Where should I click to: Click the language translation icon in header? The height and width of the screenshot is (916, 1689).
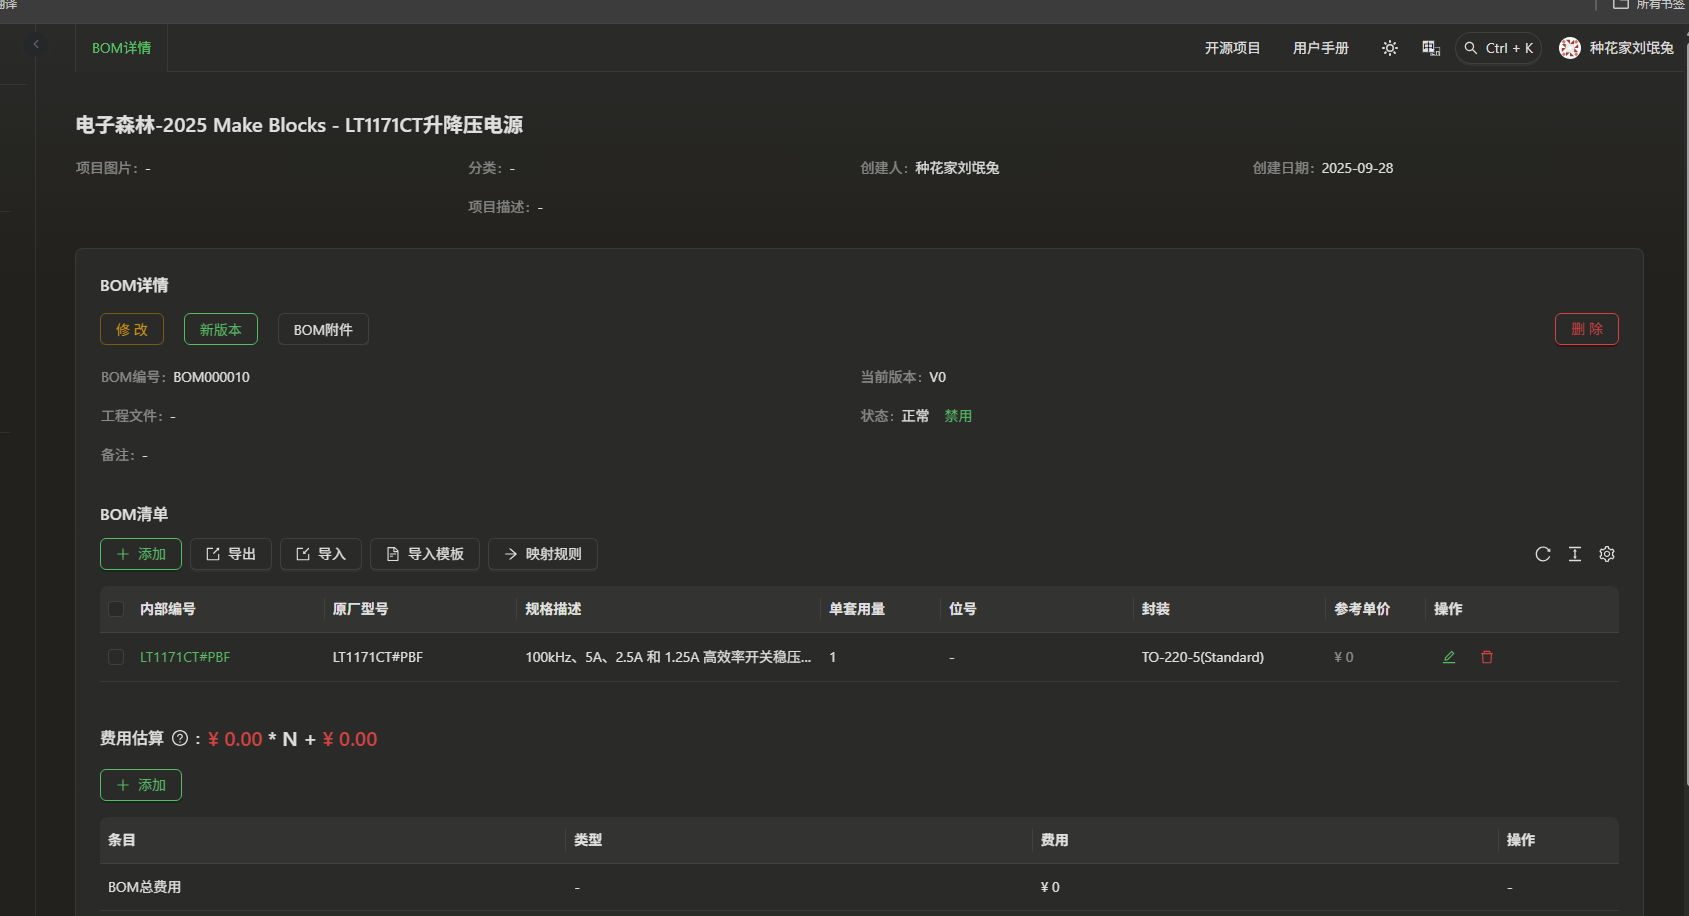click(1430, 48)
